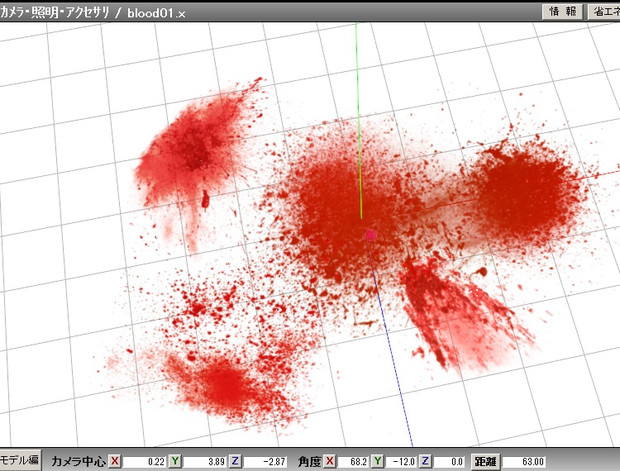Click the camera center Y axis button
Viewport: 620px width, 471px height.
pos(175,461)
